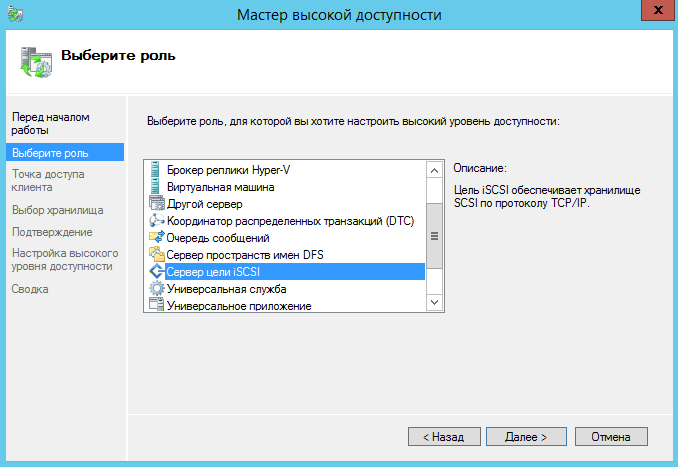Screen dimensions: 678x467
Task: Select the Выберите роль step in sidebar
Action: tap(50, 152)
